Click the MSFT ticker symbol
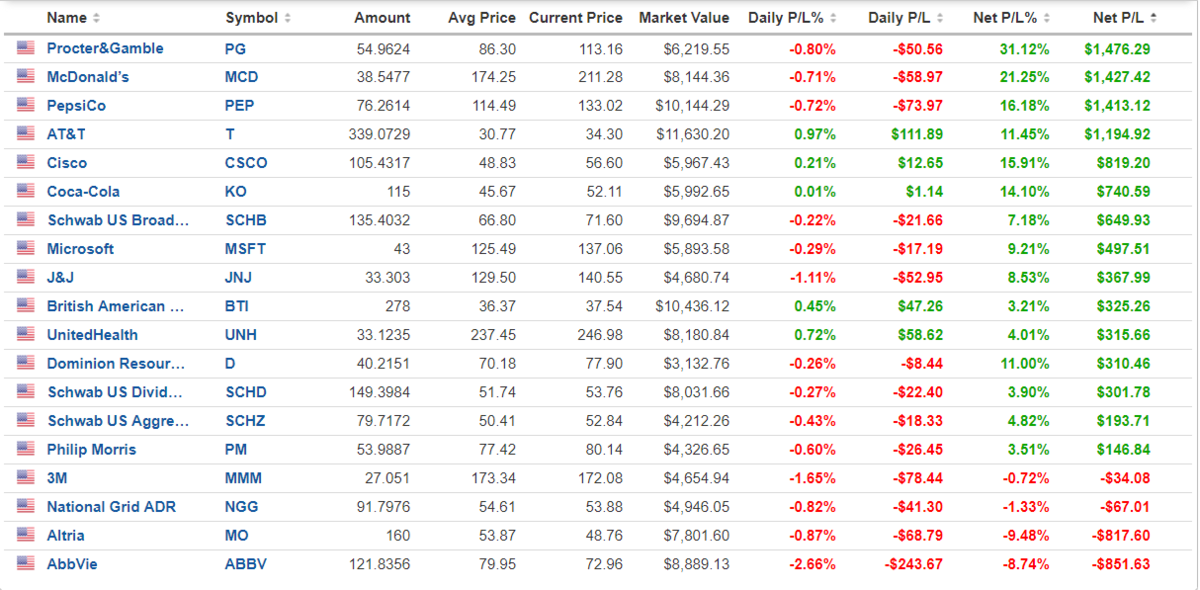This screenshot has width=1200, height=590. click(x=245, y=249)
